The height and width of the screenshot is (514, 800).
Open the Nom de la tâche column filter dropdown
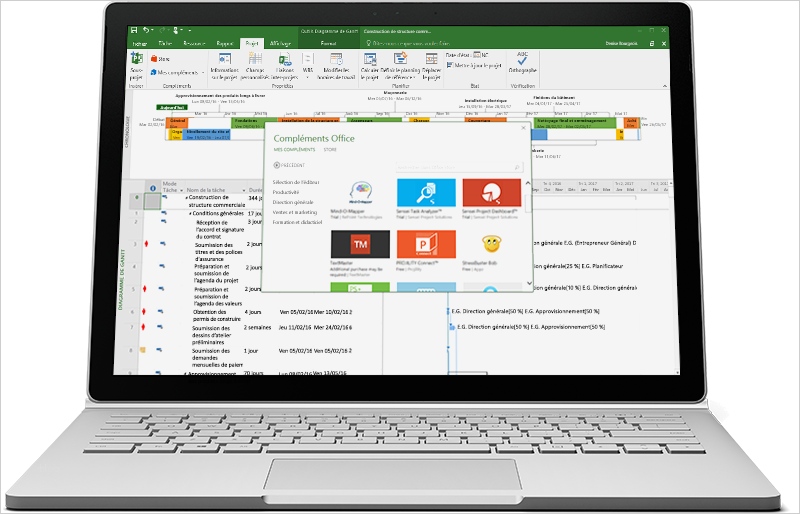coord(243,190)
